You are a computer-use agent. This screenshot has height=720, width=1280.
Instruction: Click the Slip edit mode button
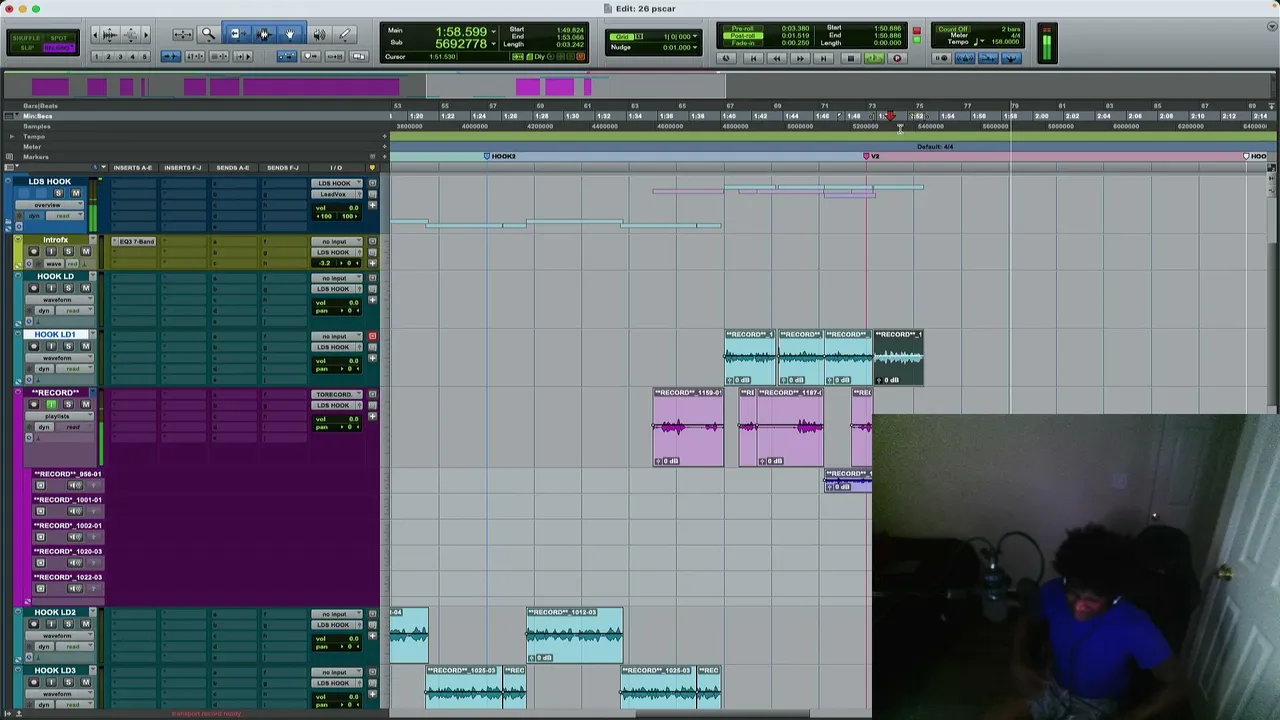coord(25,48)
